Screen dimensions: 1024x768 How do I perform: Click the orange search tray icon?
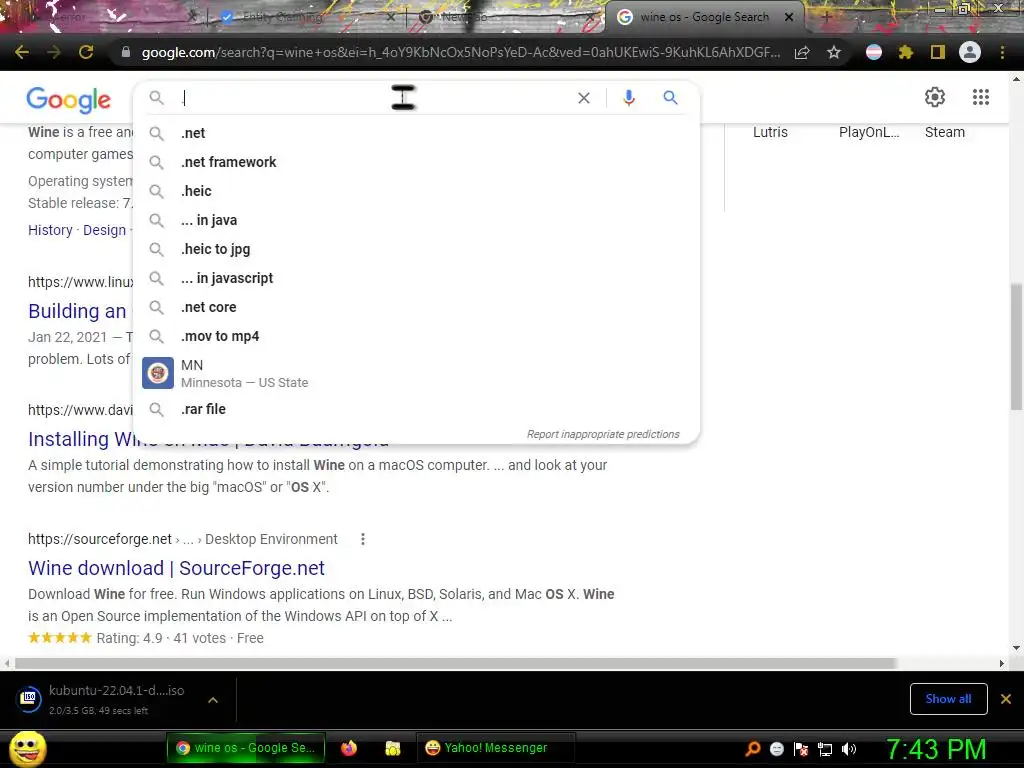coord(753,748)
